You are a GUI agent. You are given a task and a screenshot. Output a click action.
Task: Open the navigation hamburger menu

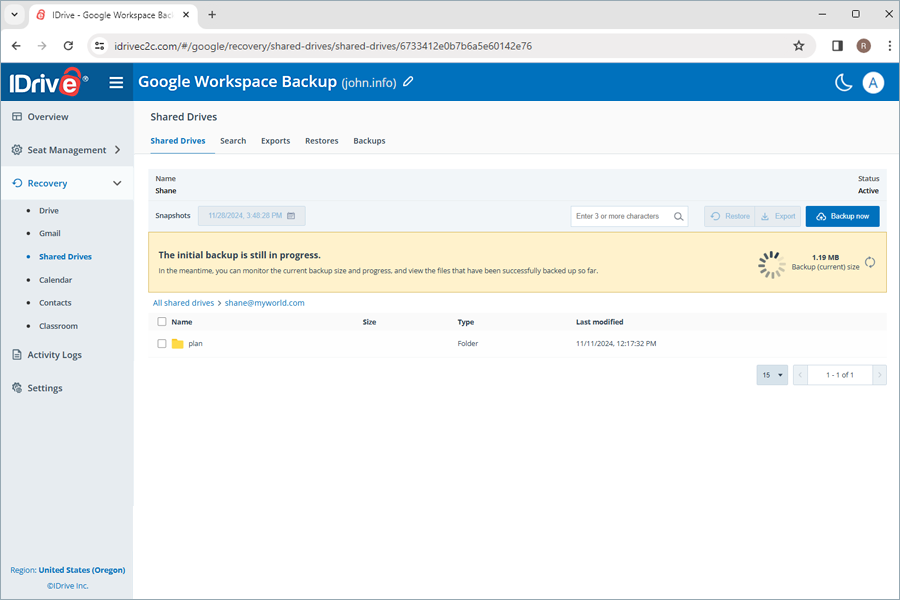point(116,82)
